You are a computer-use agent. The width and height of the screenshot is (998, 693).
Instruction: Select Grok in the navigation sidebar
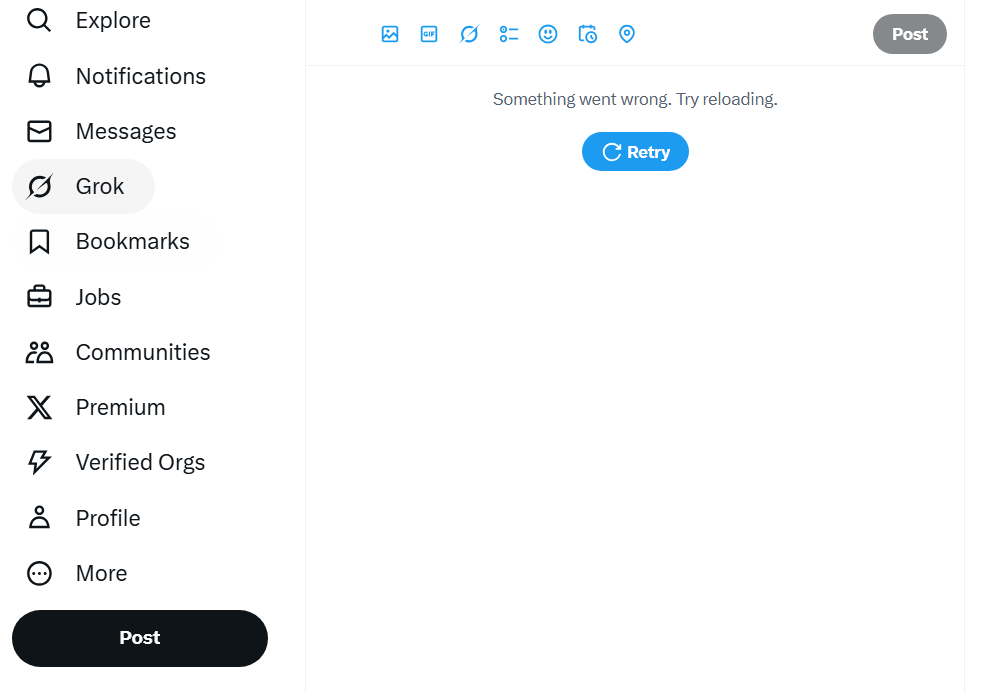99,186
